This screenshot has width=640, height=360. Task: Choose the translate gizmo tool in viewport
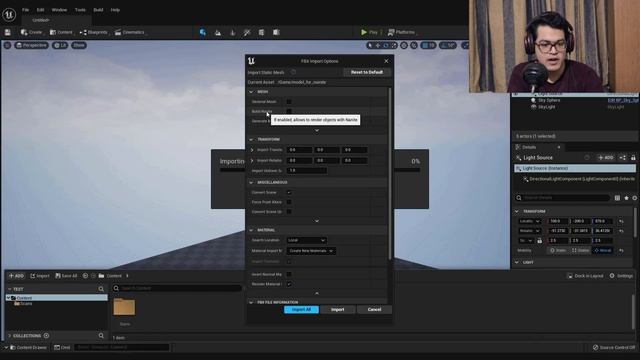[x=378, y=45]
